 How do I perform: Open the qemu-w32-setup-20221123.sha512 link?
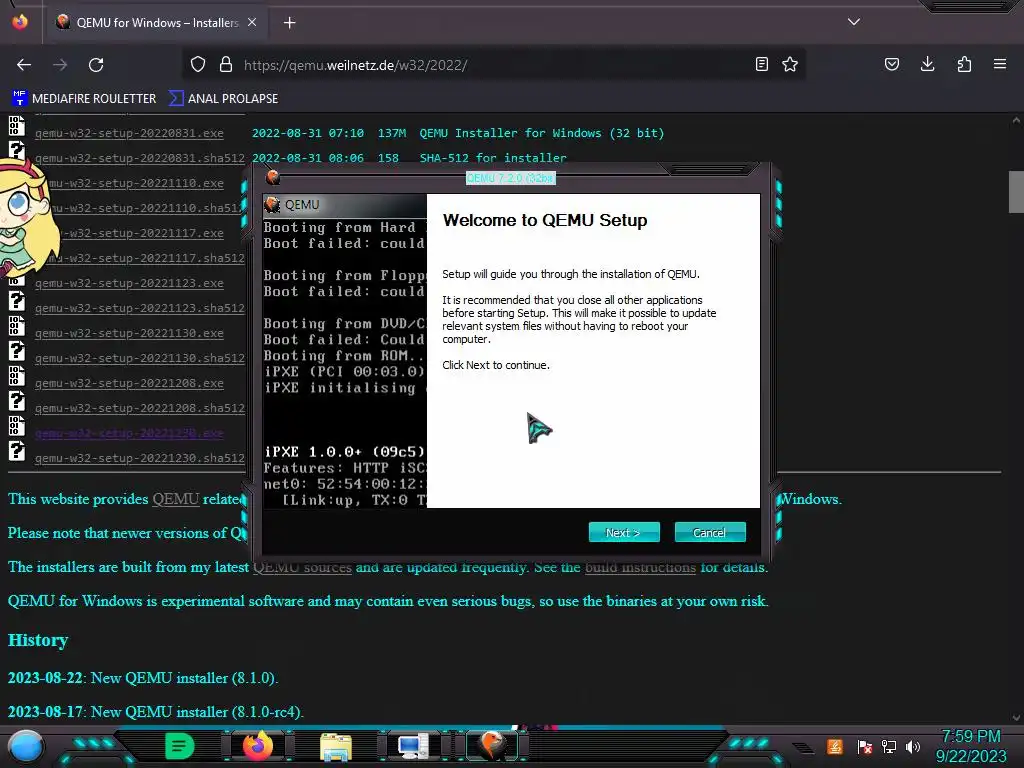(140, 308)
